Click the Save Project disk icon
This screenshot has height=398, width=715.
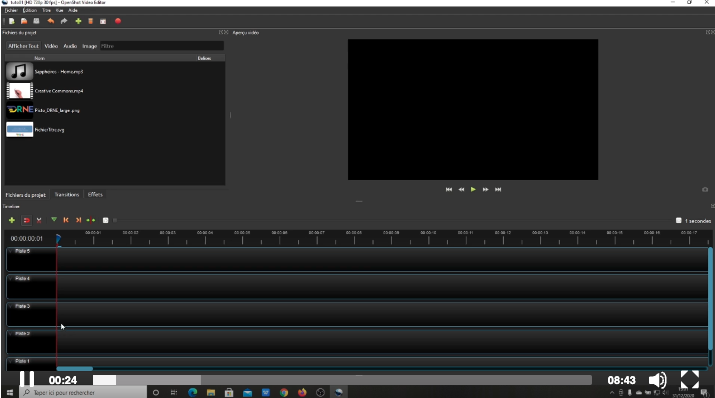point(36,21)
